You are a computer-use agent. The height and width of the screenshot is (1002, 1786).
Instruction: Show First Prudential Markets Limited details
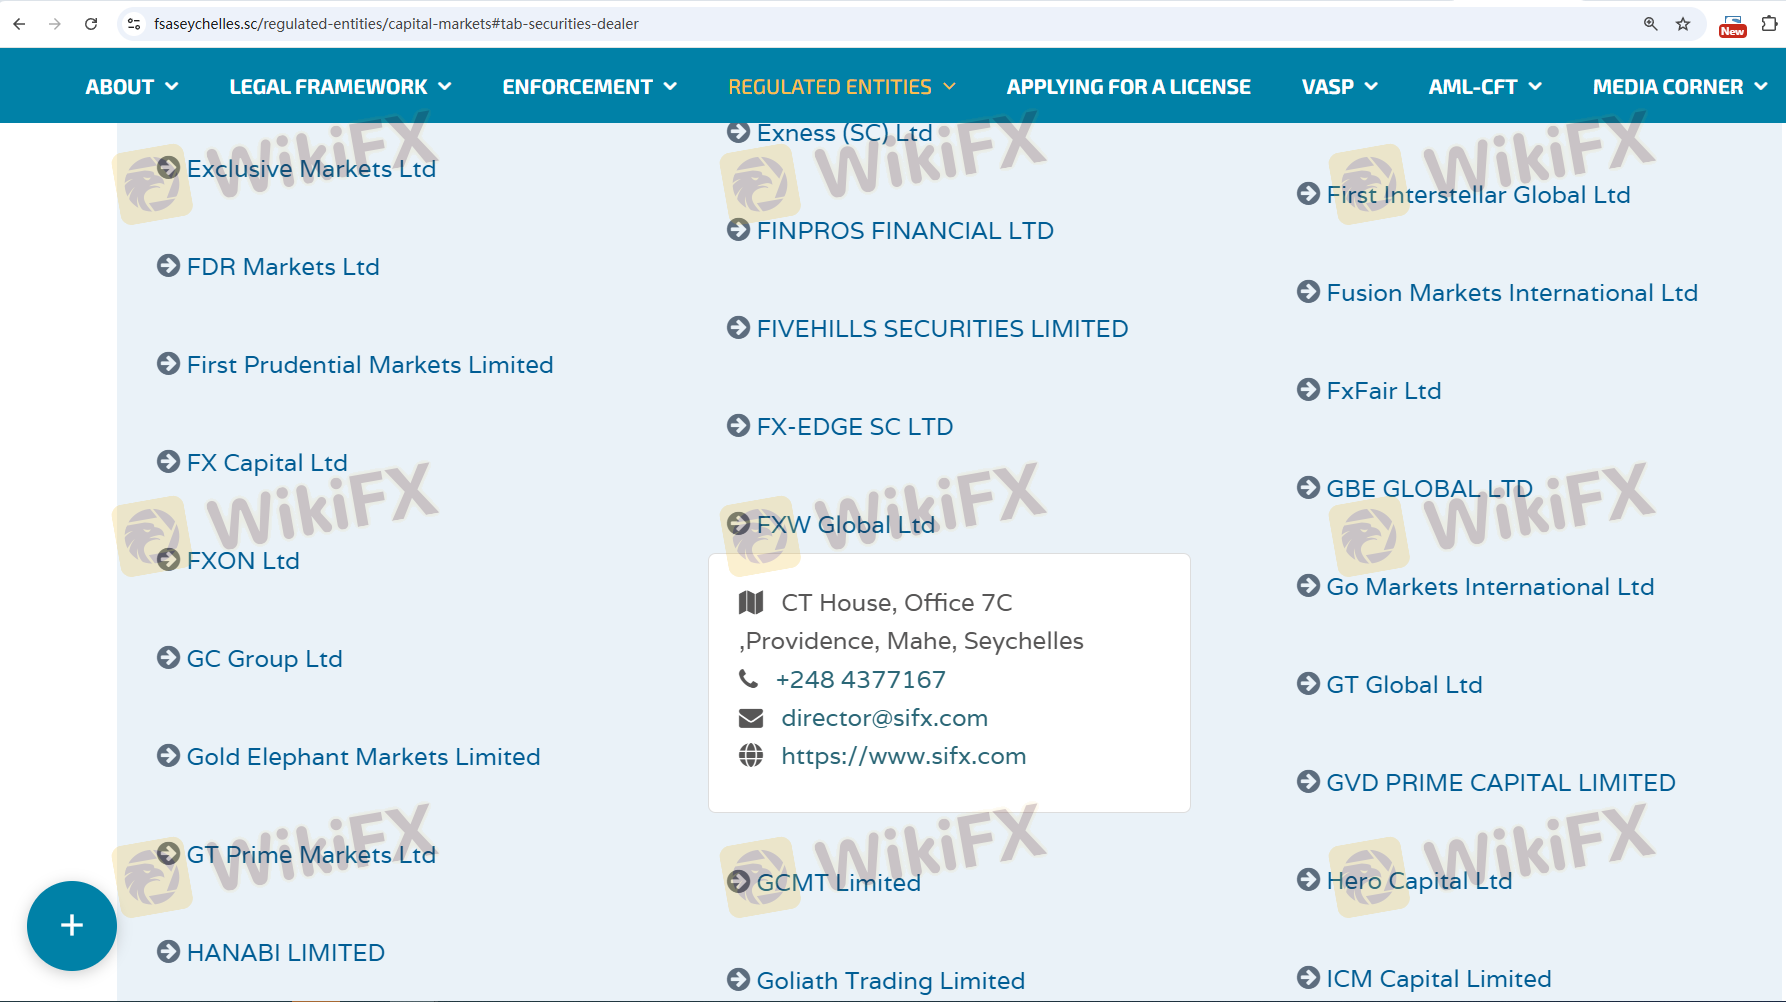[x=355, y=365]
